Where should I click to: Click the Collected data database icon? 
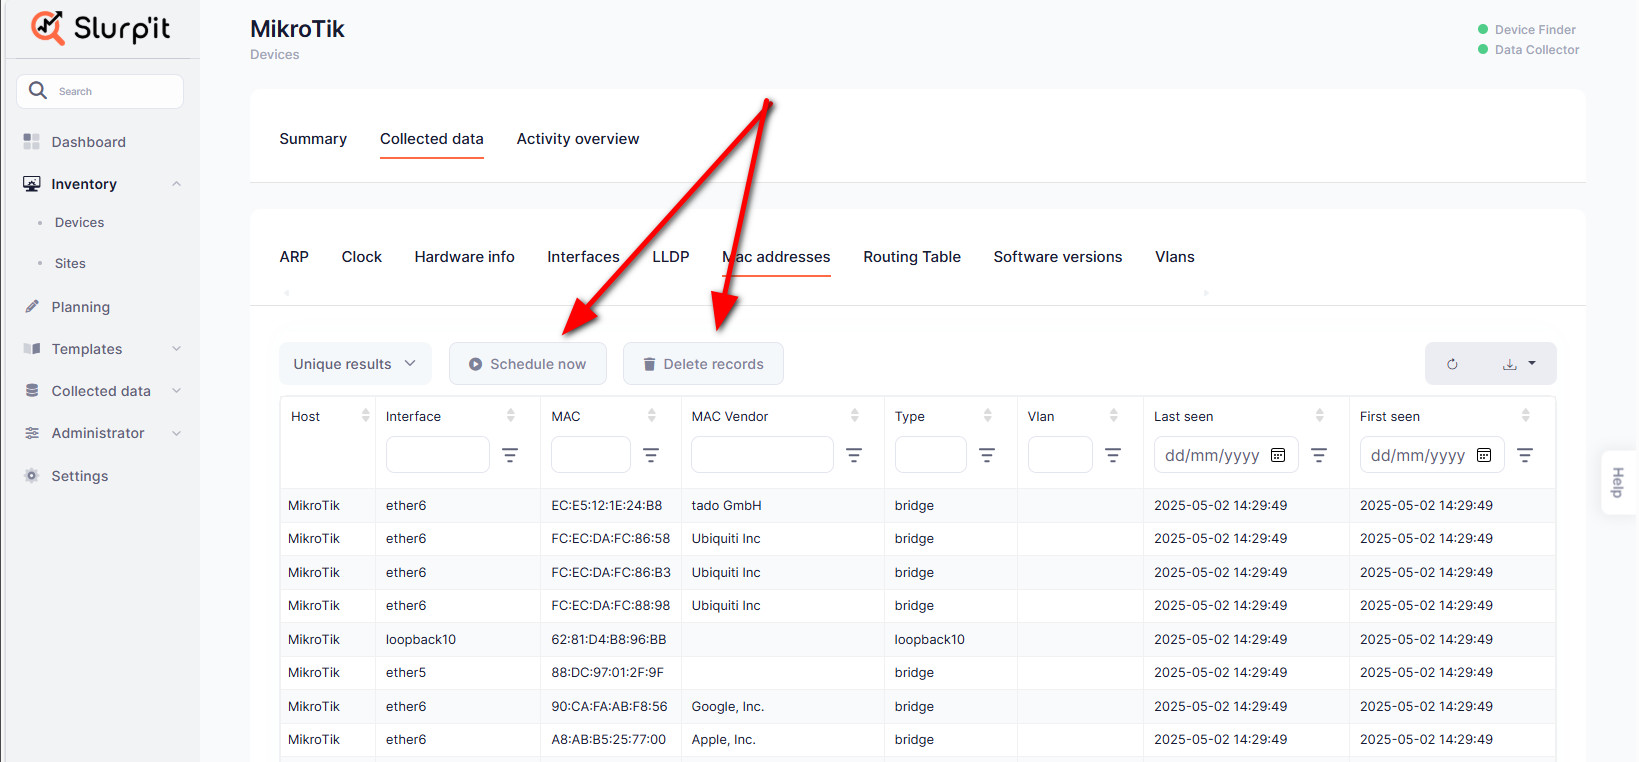point(31,391)
